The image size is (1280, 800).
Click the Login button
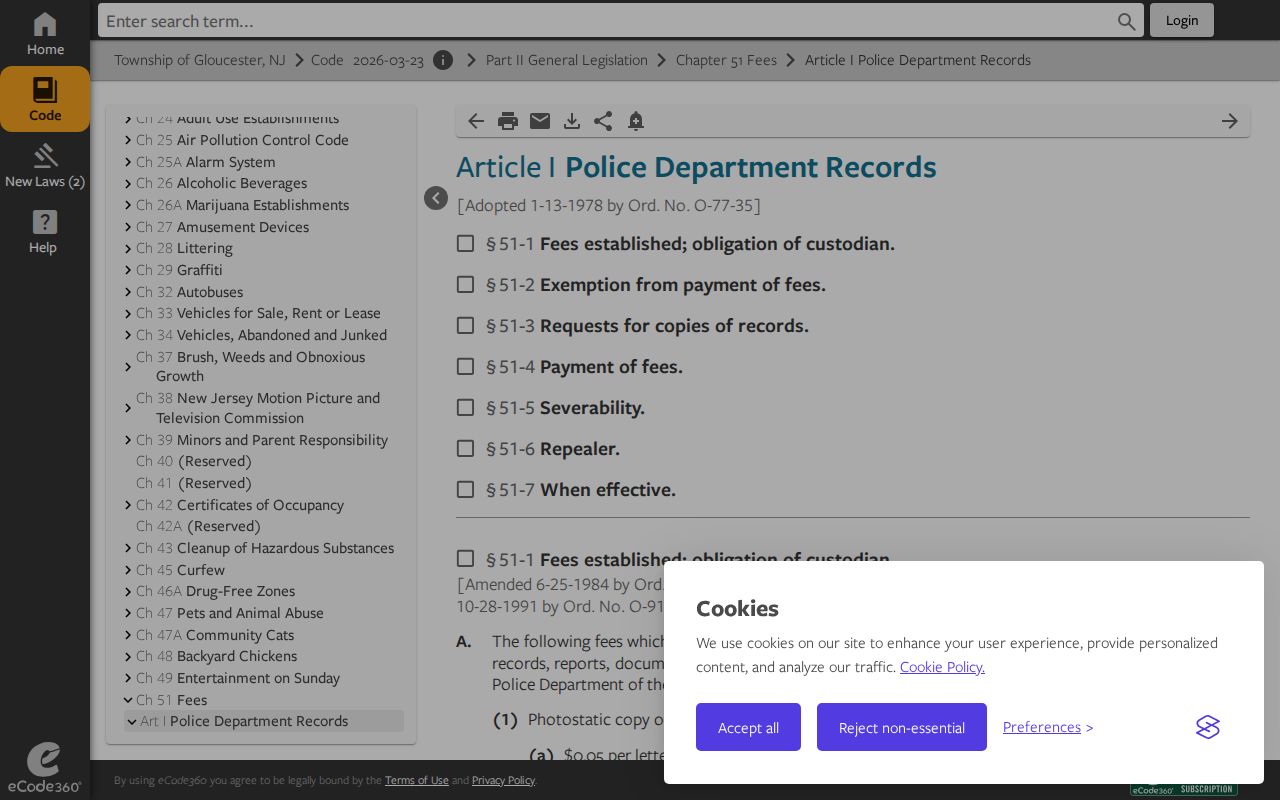[1182, 20]
